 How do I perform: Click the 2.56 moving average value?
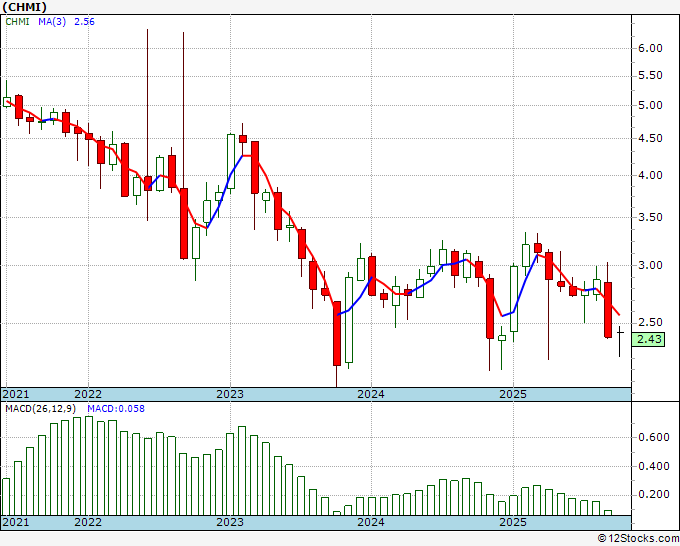click(x=84, y=22)
